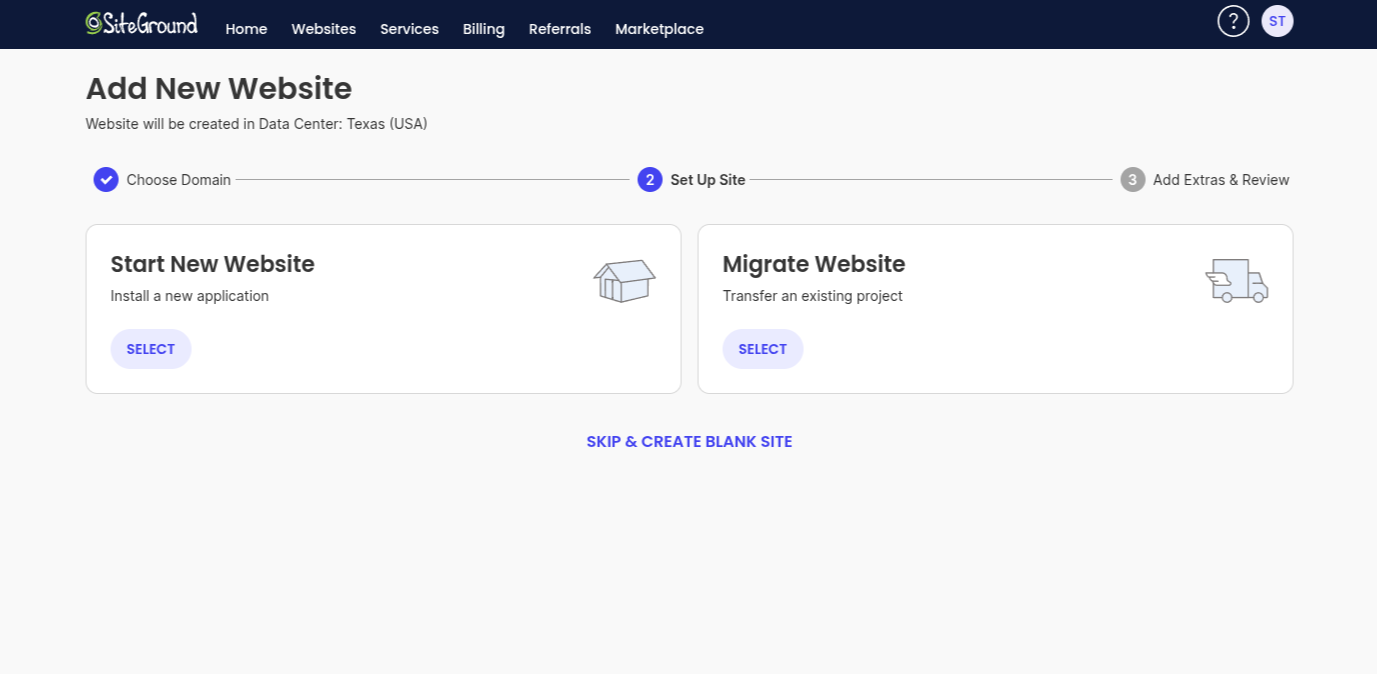Click the SiteGround logo
The image size is (1377, 674).
tap(141, 24)
